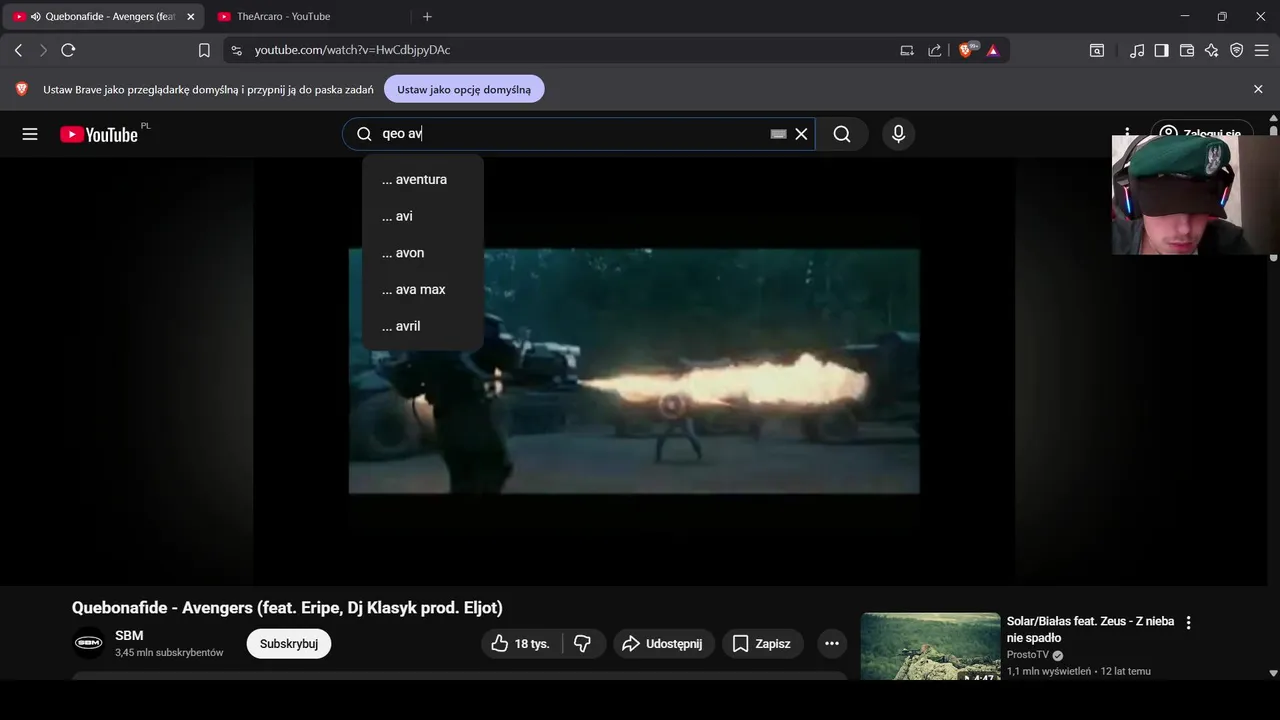1280x720 pixels.
Task: Open the search tabs icon in browser toolbar
Action: 1097,50
